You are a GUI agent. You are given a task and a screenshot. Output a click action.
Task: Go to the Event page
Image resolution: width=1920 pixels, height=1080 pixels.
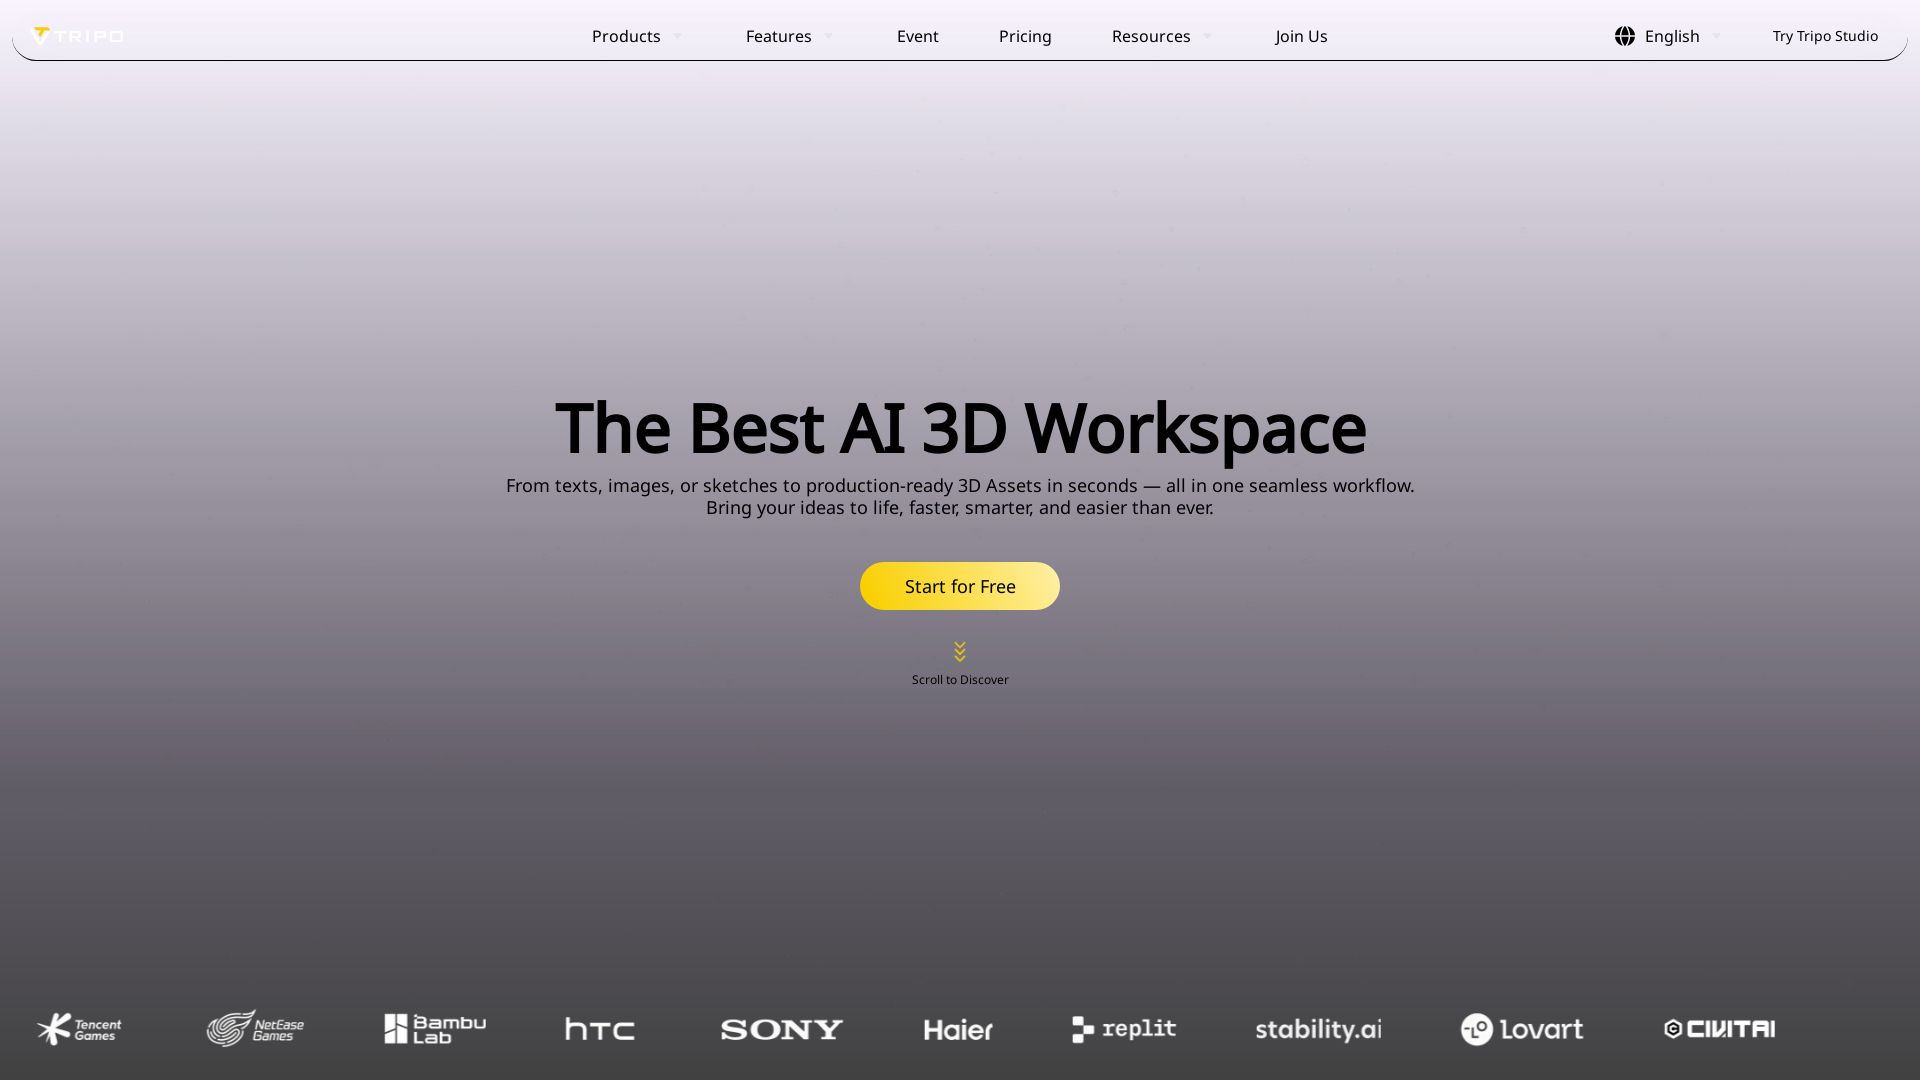point(917,36)
